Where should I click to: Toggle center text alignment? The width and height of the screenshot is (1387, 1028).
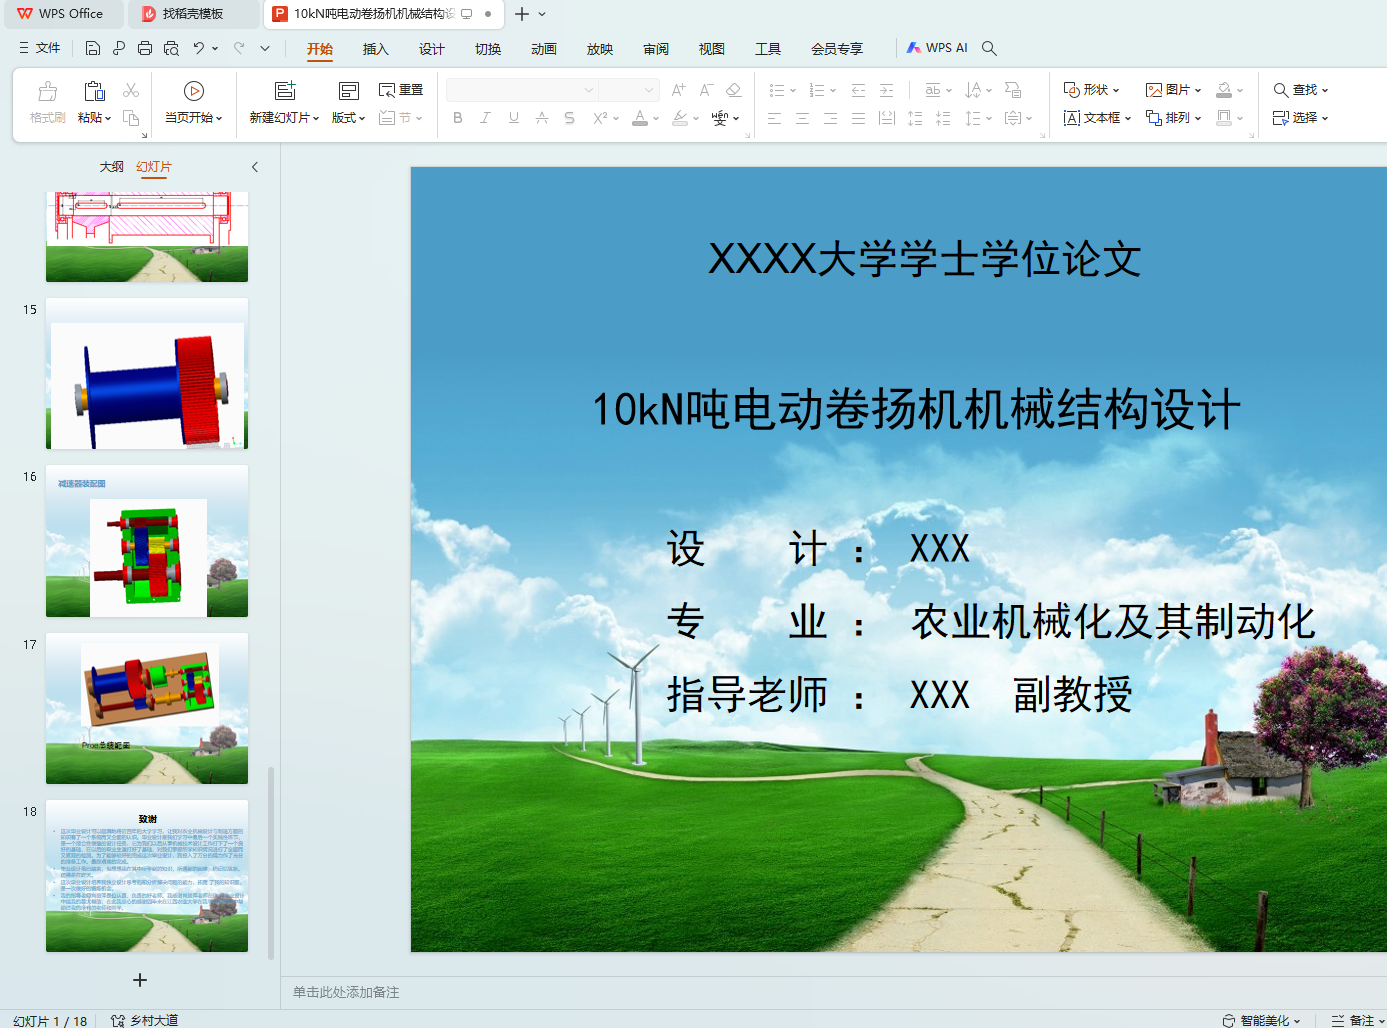[x=802, y=118]
